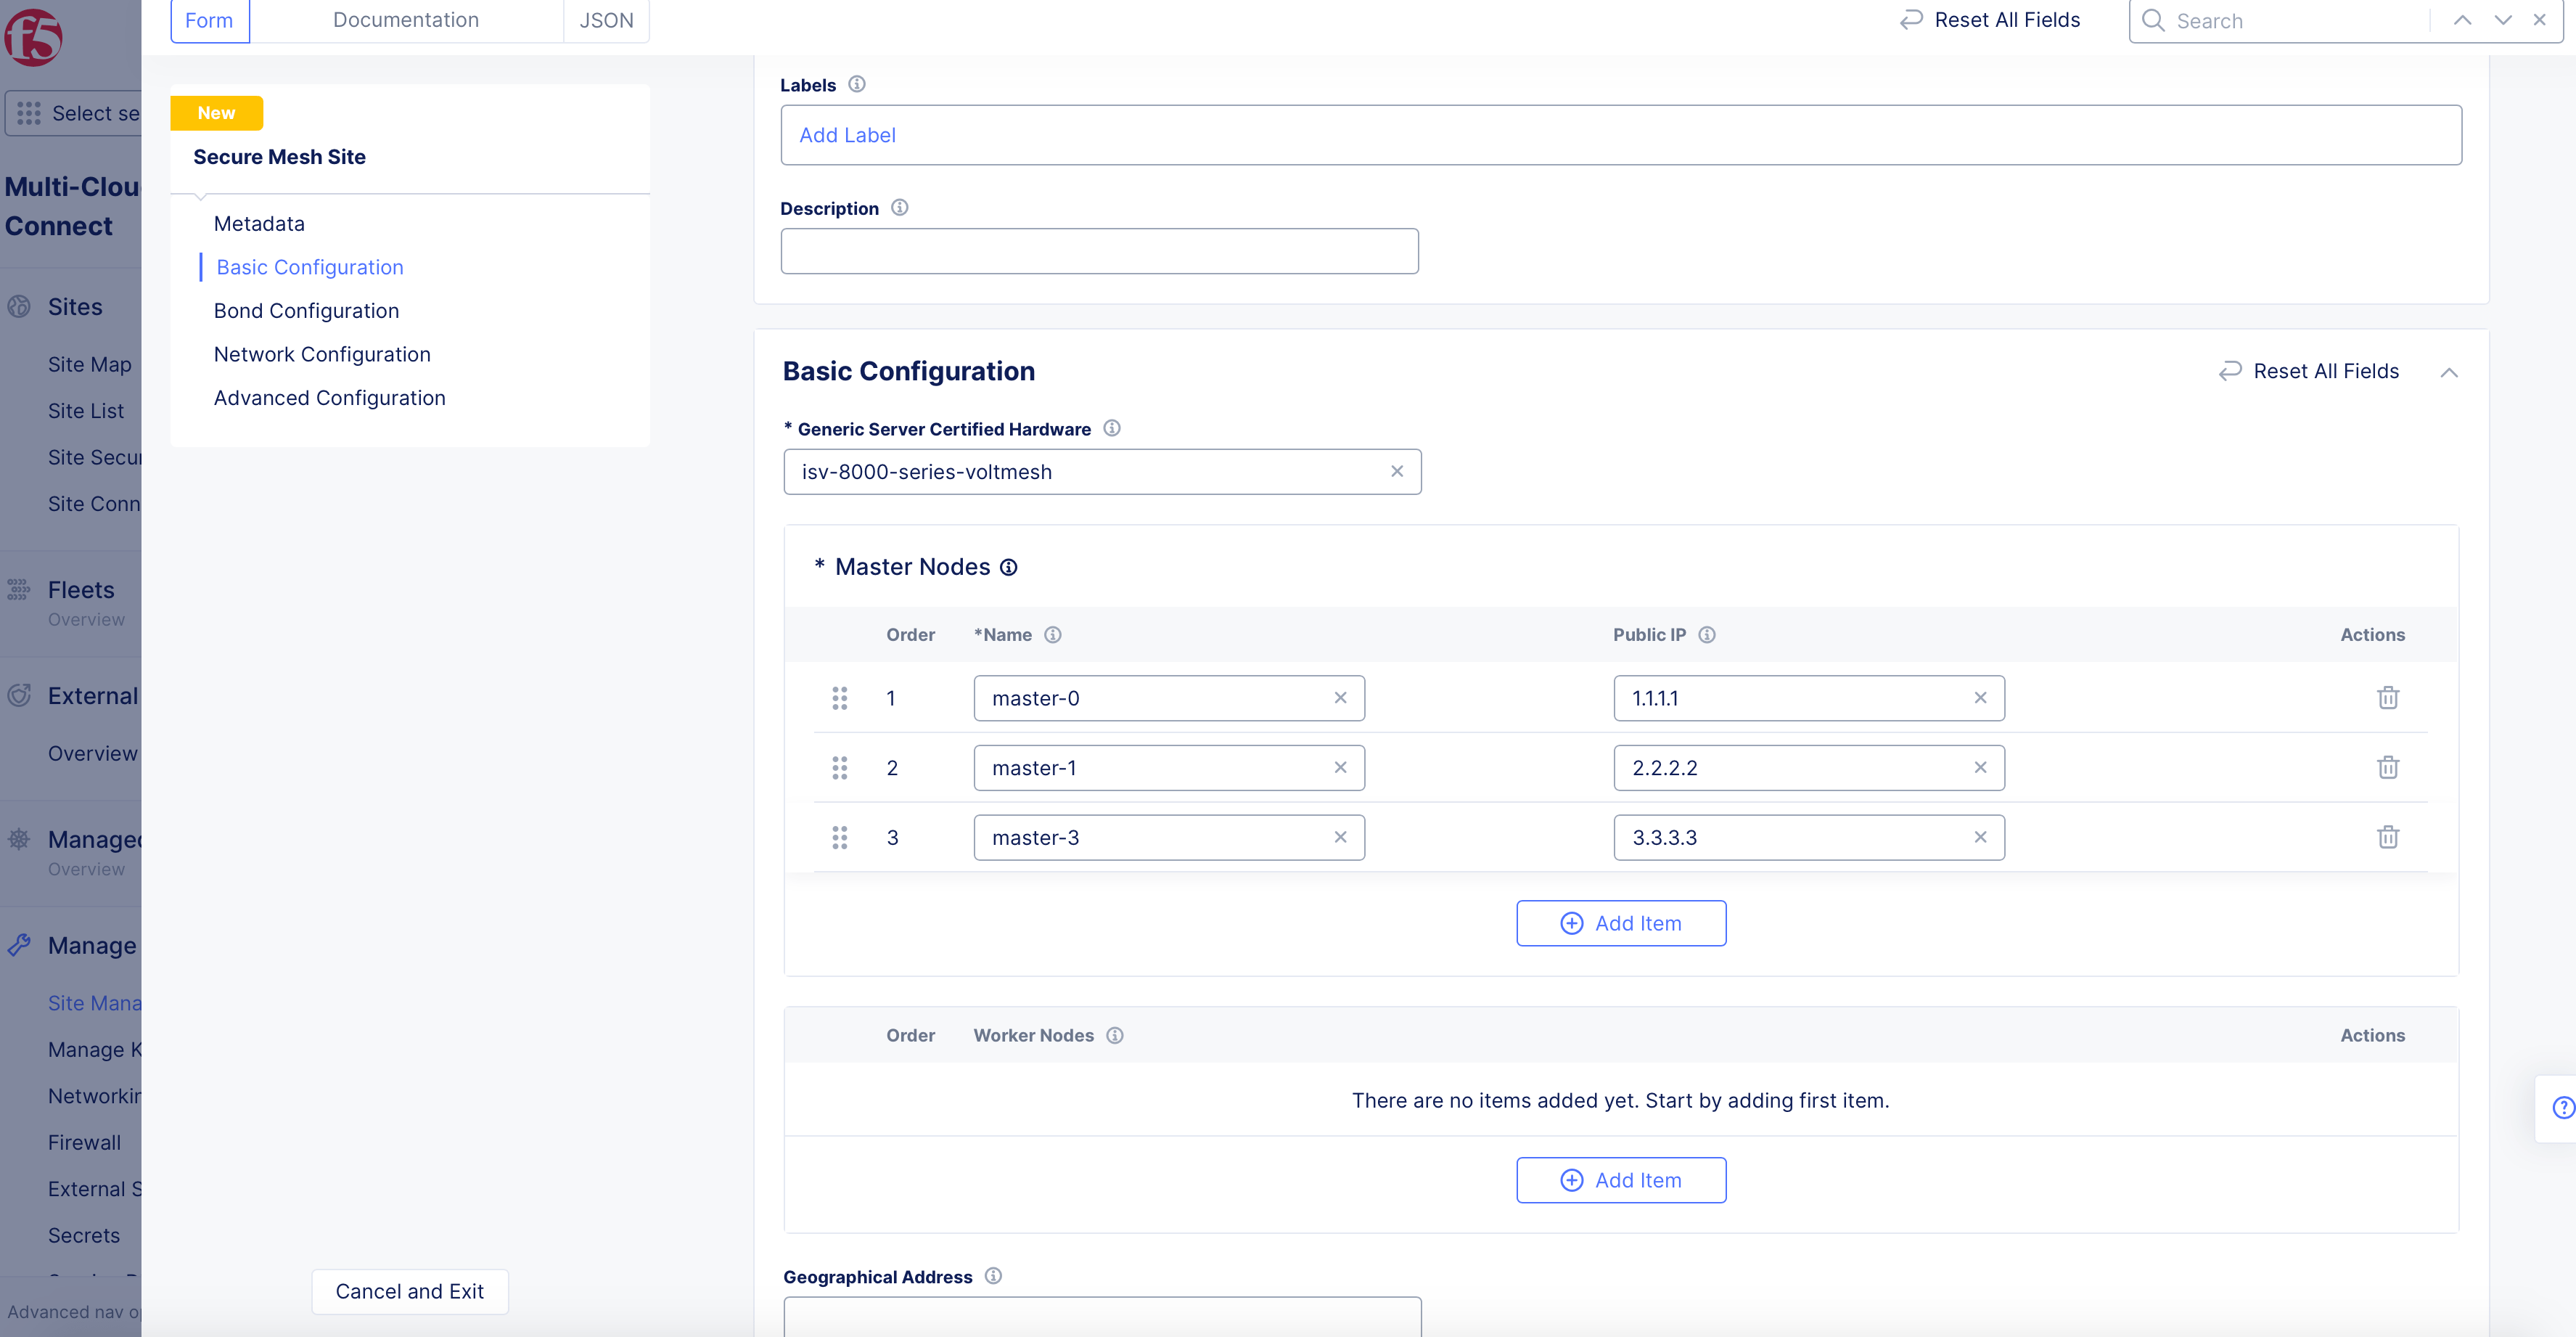Clear the isv-8000-series-voltmesh hardware selection
2576x1337 pixels.
1397,471
